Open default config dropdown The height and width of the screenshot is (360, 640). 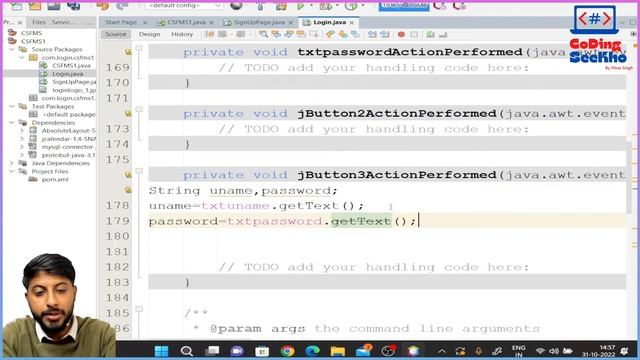(184, 6)
